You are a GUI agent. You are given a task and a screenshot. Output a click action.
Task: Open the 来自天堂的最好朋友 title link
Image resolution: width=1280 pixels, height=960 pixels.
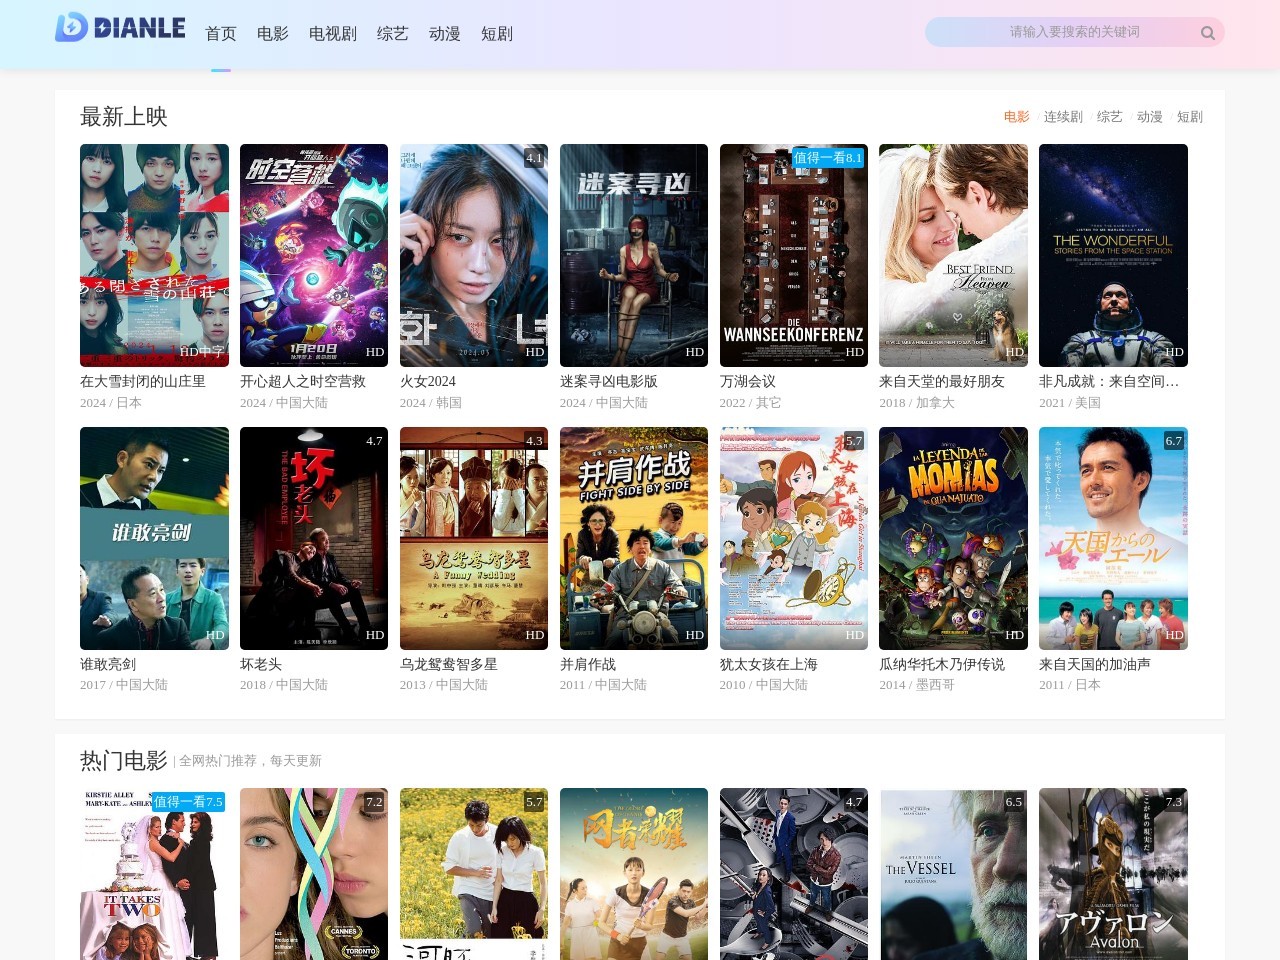coord(941,381)
